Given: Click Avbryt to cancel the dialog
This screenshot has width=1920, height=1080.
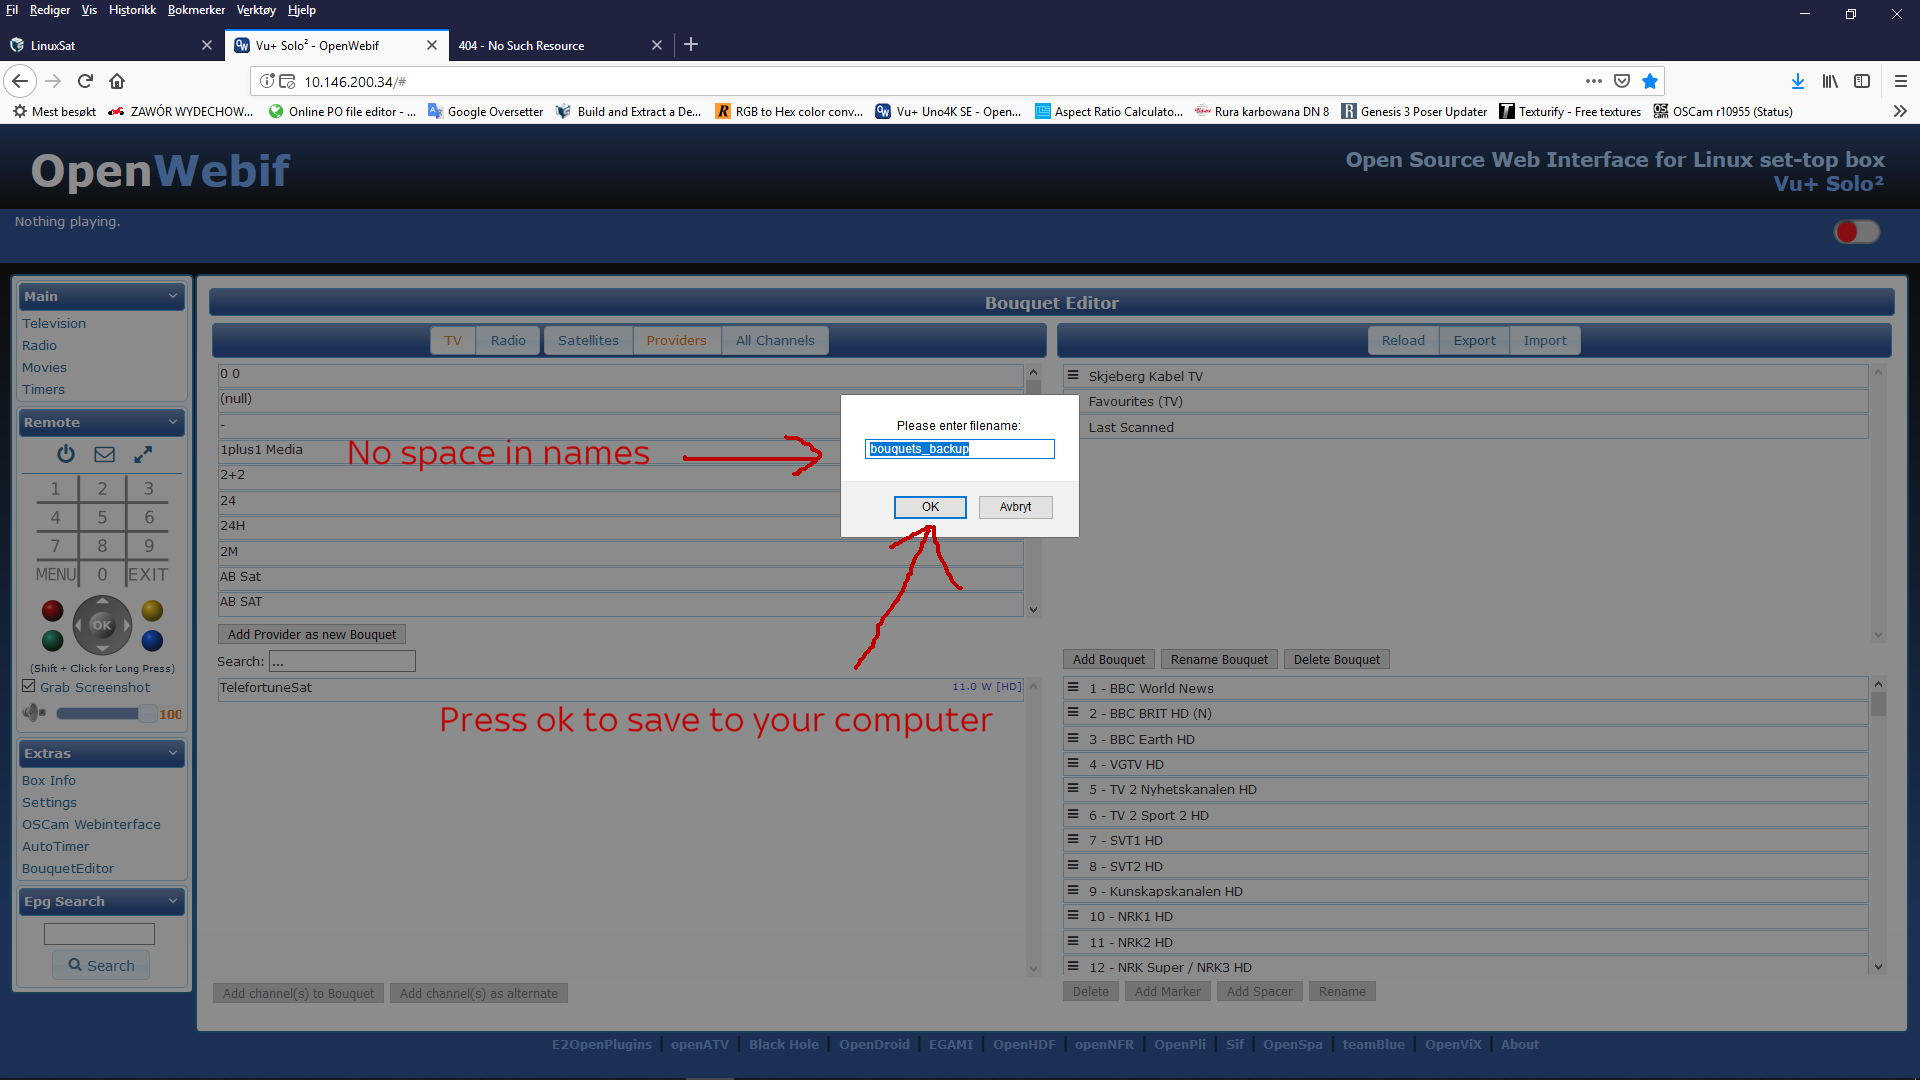Looking at the screenshot, I should click(1014, 506).
